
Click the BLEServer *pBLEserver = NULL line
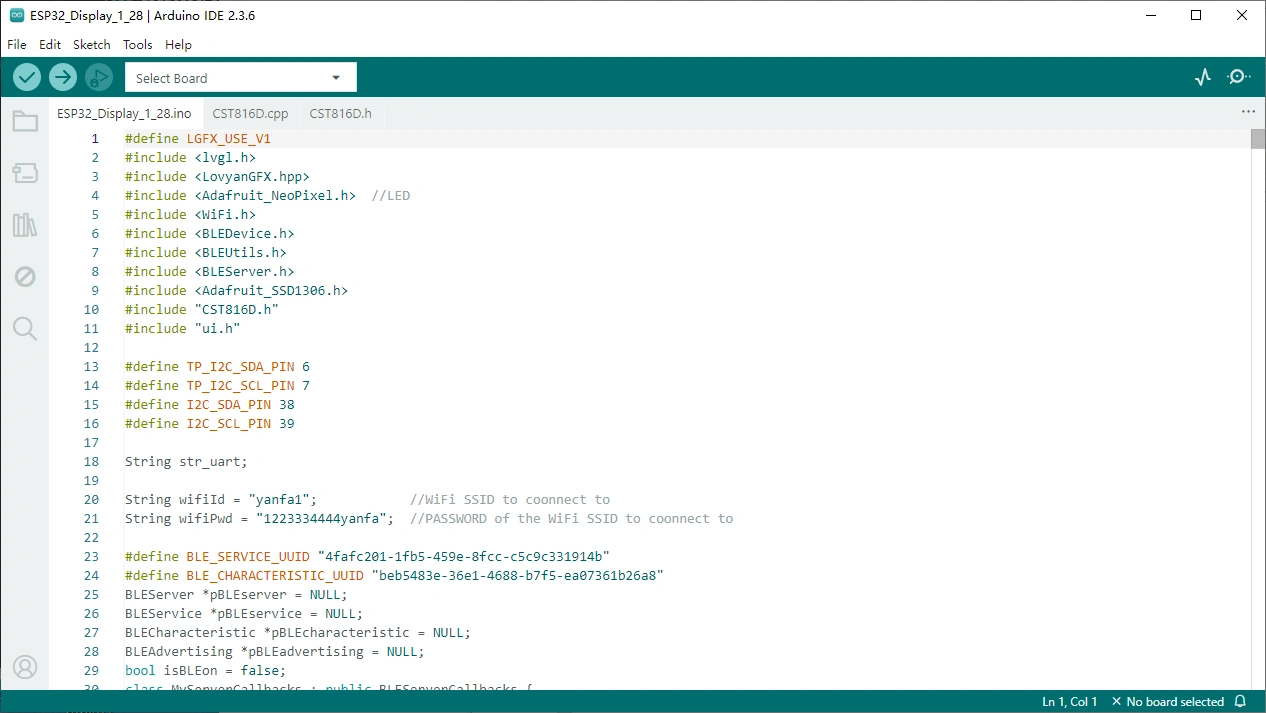[236, 595]
